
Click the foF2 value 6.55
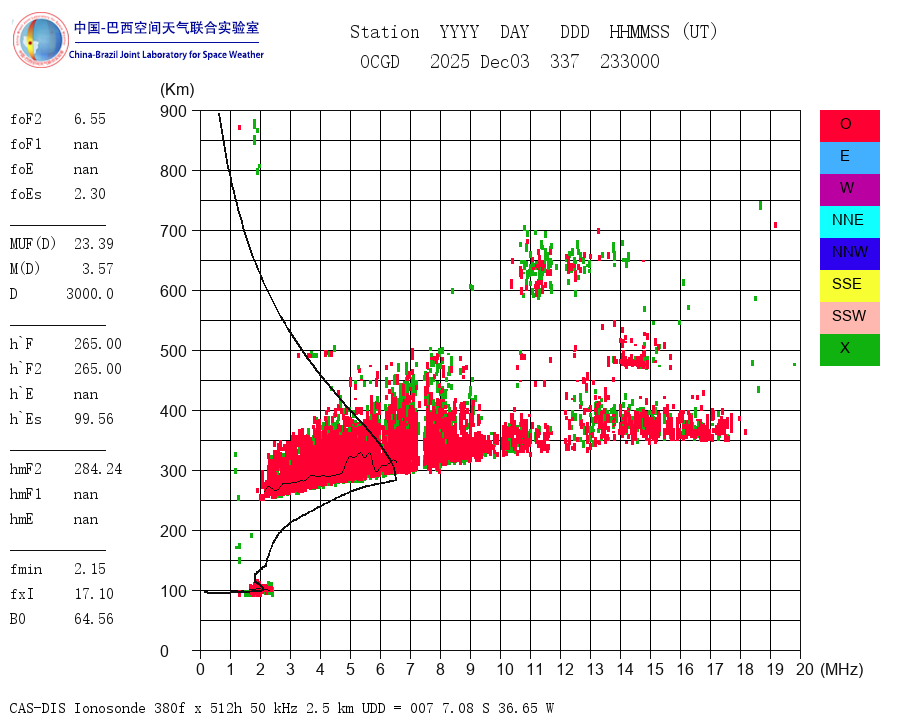pos(90,119)
